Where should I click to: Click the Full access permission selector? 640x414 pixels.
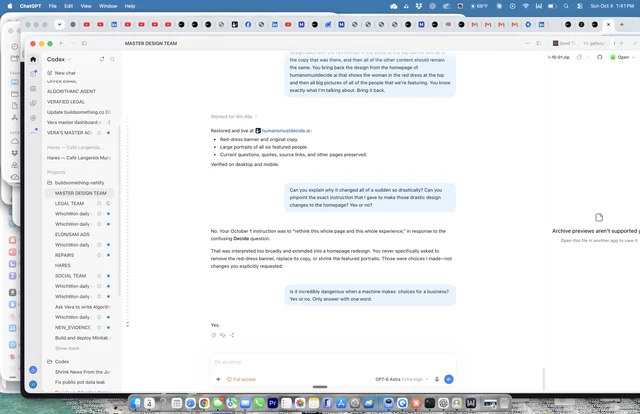[x=241, y=379]
